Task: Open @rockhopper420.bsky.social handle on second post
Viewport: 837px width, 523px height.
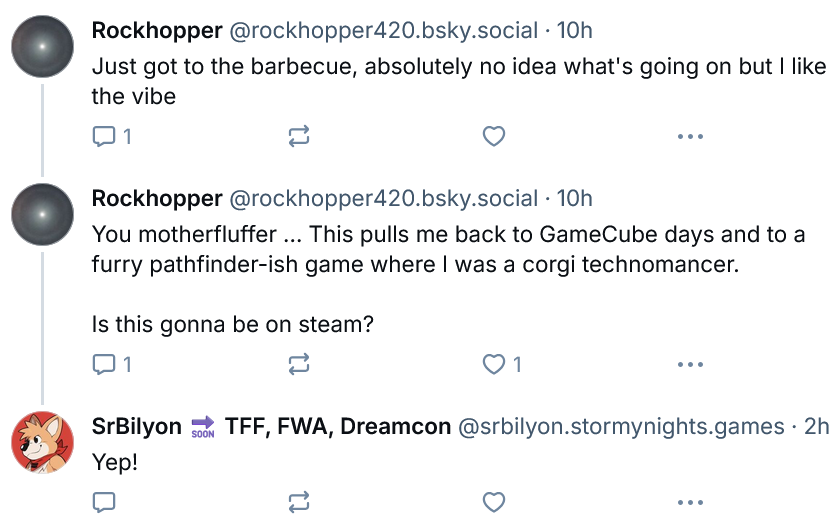Action: point(384,199)
